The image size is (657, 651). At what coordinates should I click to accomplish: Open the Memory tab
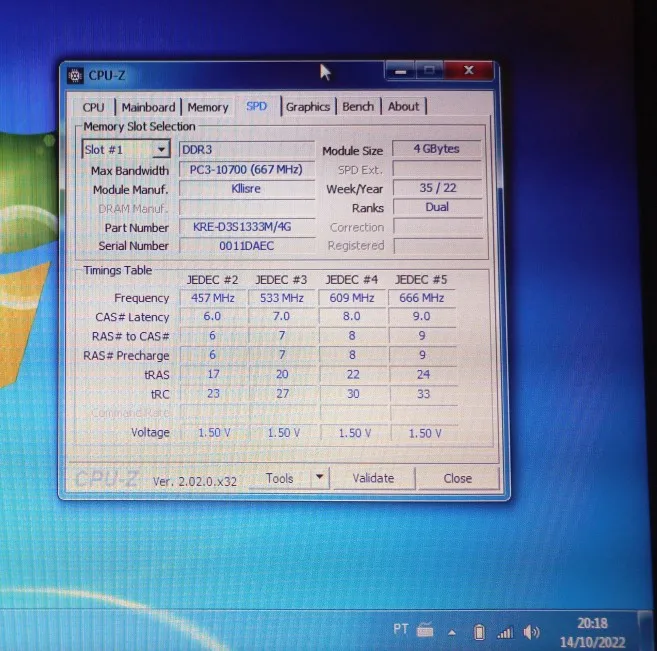pos(208,107)
